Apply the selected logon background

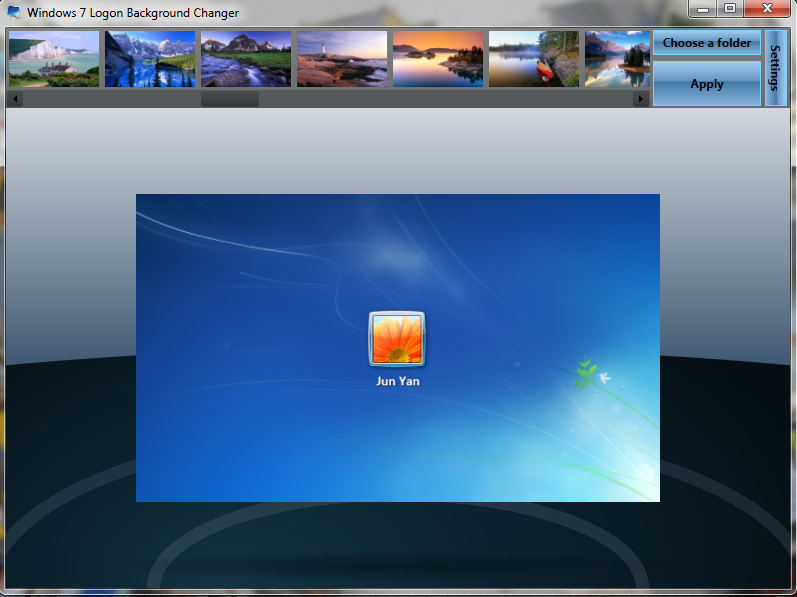tap(707, 84)
